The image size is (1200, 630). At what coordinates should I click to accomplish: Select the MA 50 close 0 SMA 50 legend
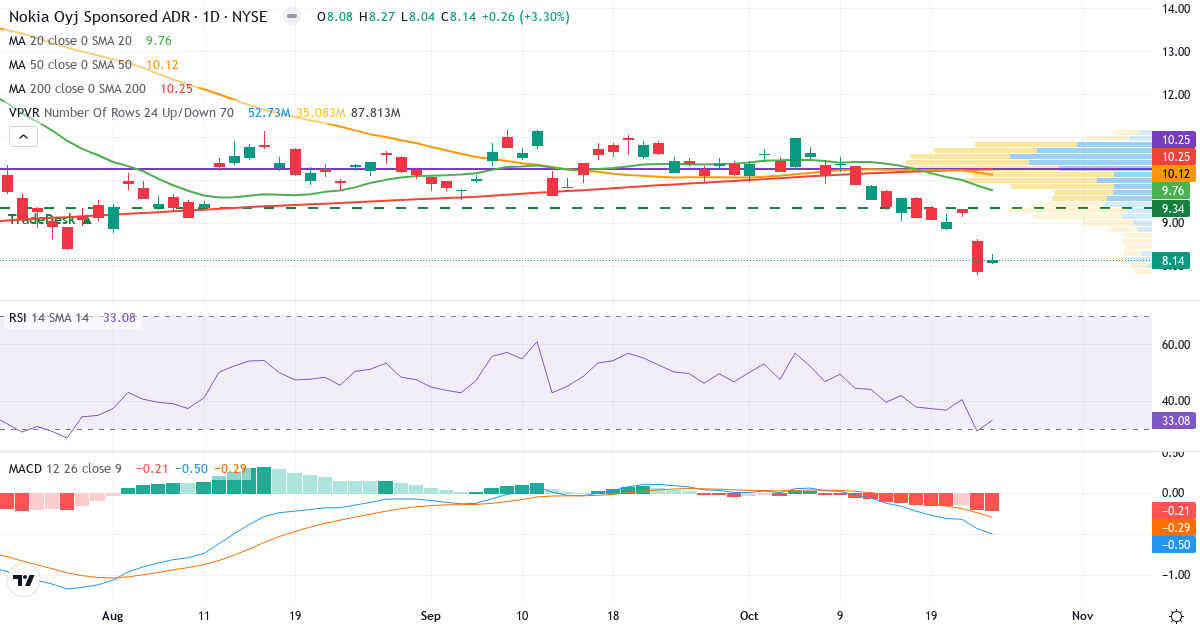(71, 65)
